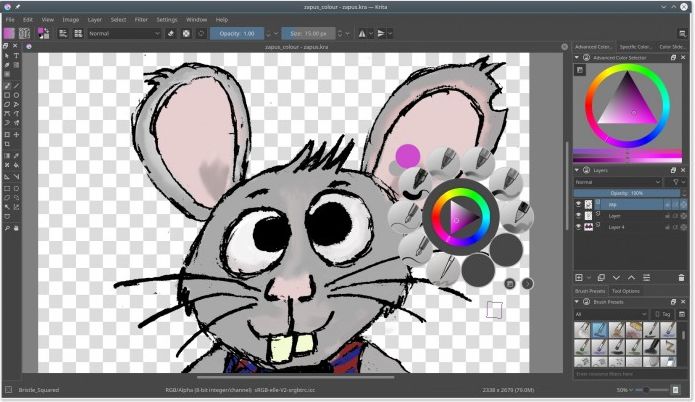This screenshot has width=695, height=402.
Task: Select the Text tool in the toolbox
Action: (x=16, y=56)
